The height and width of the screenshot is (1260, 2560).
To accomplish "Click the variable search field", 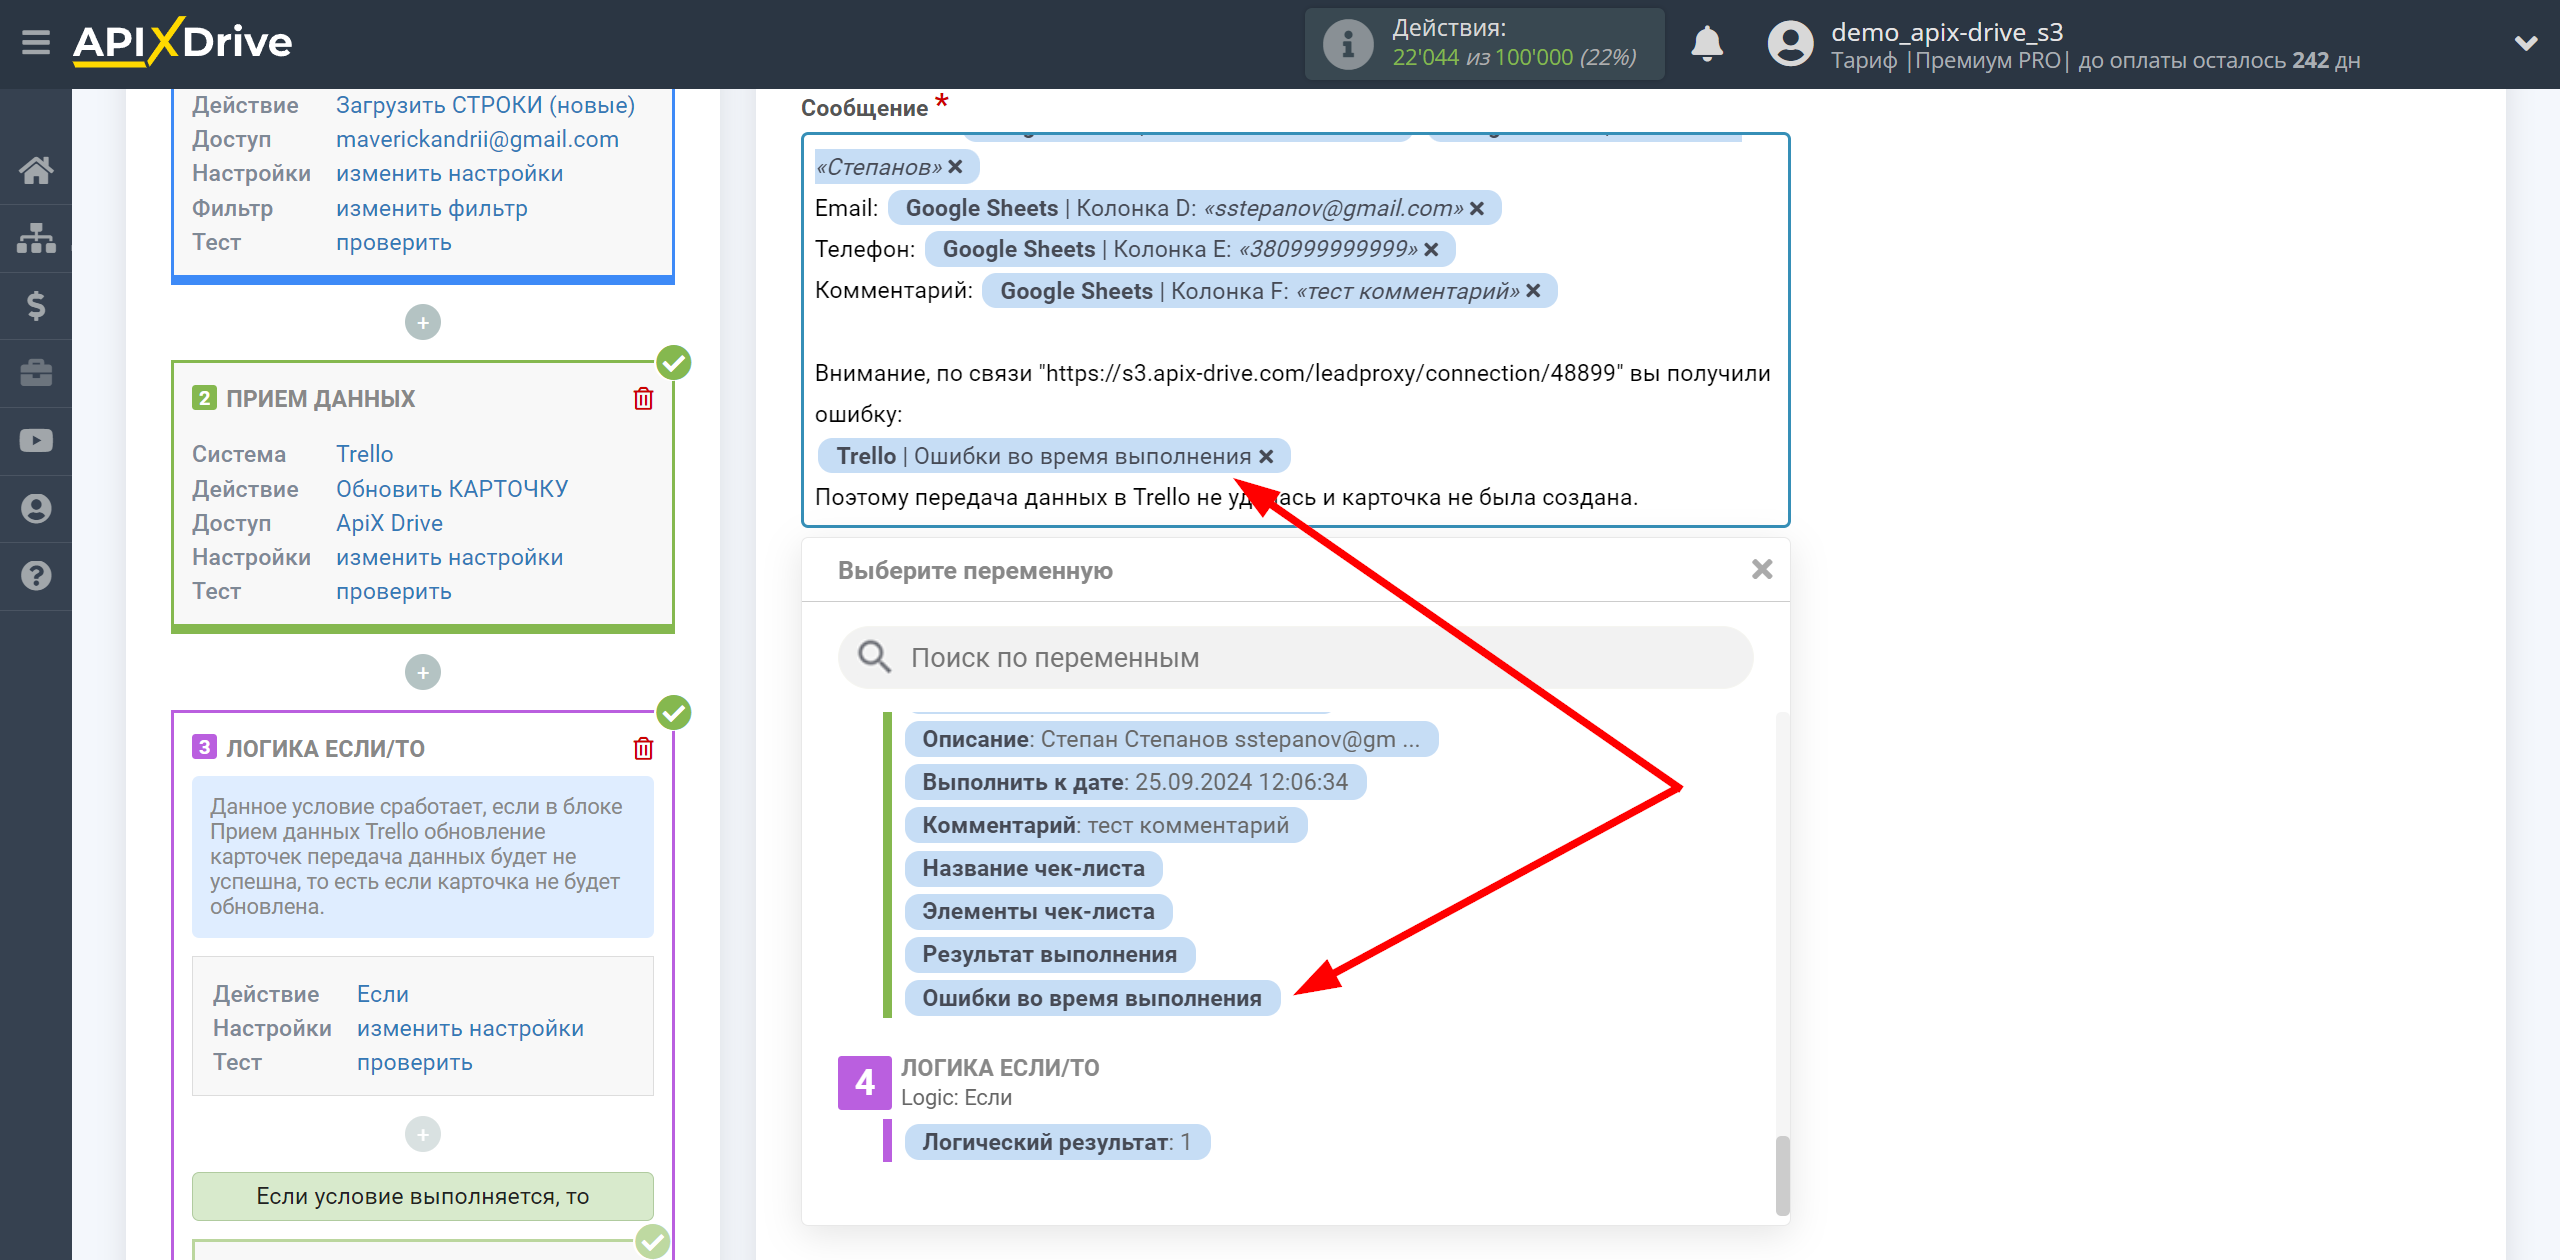I will (x=1296, y=658).
